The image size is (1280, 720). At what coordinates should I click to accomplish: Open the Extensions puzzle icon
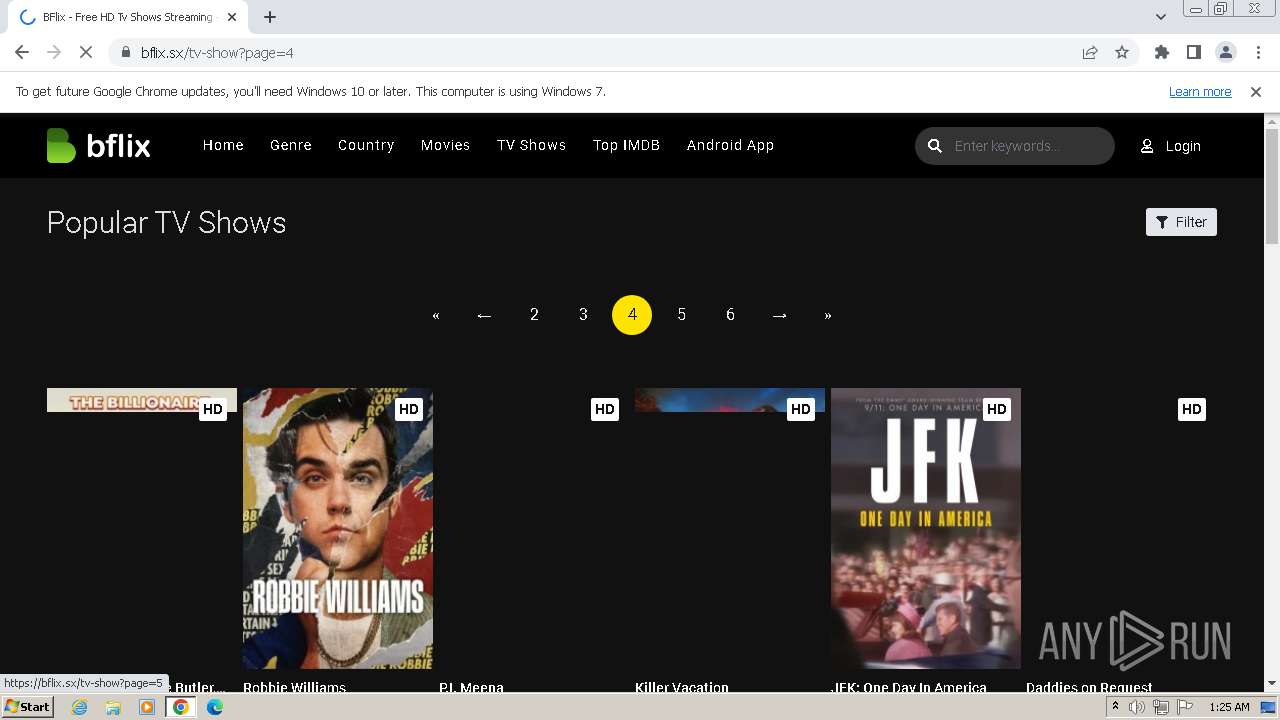1162,53
